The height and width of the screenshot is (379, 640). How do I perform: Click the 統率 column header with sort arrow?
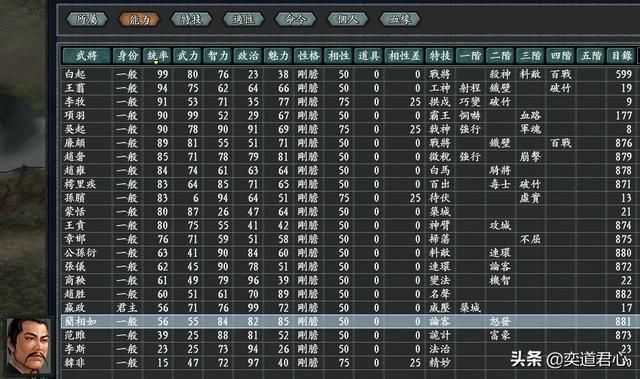157,55
